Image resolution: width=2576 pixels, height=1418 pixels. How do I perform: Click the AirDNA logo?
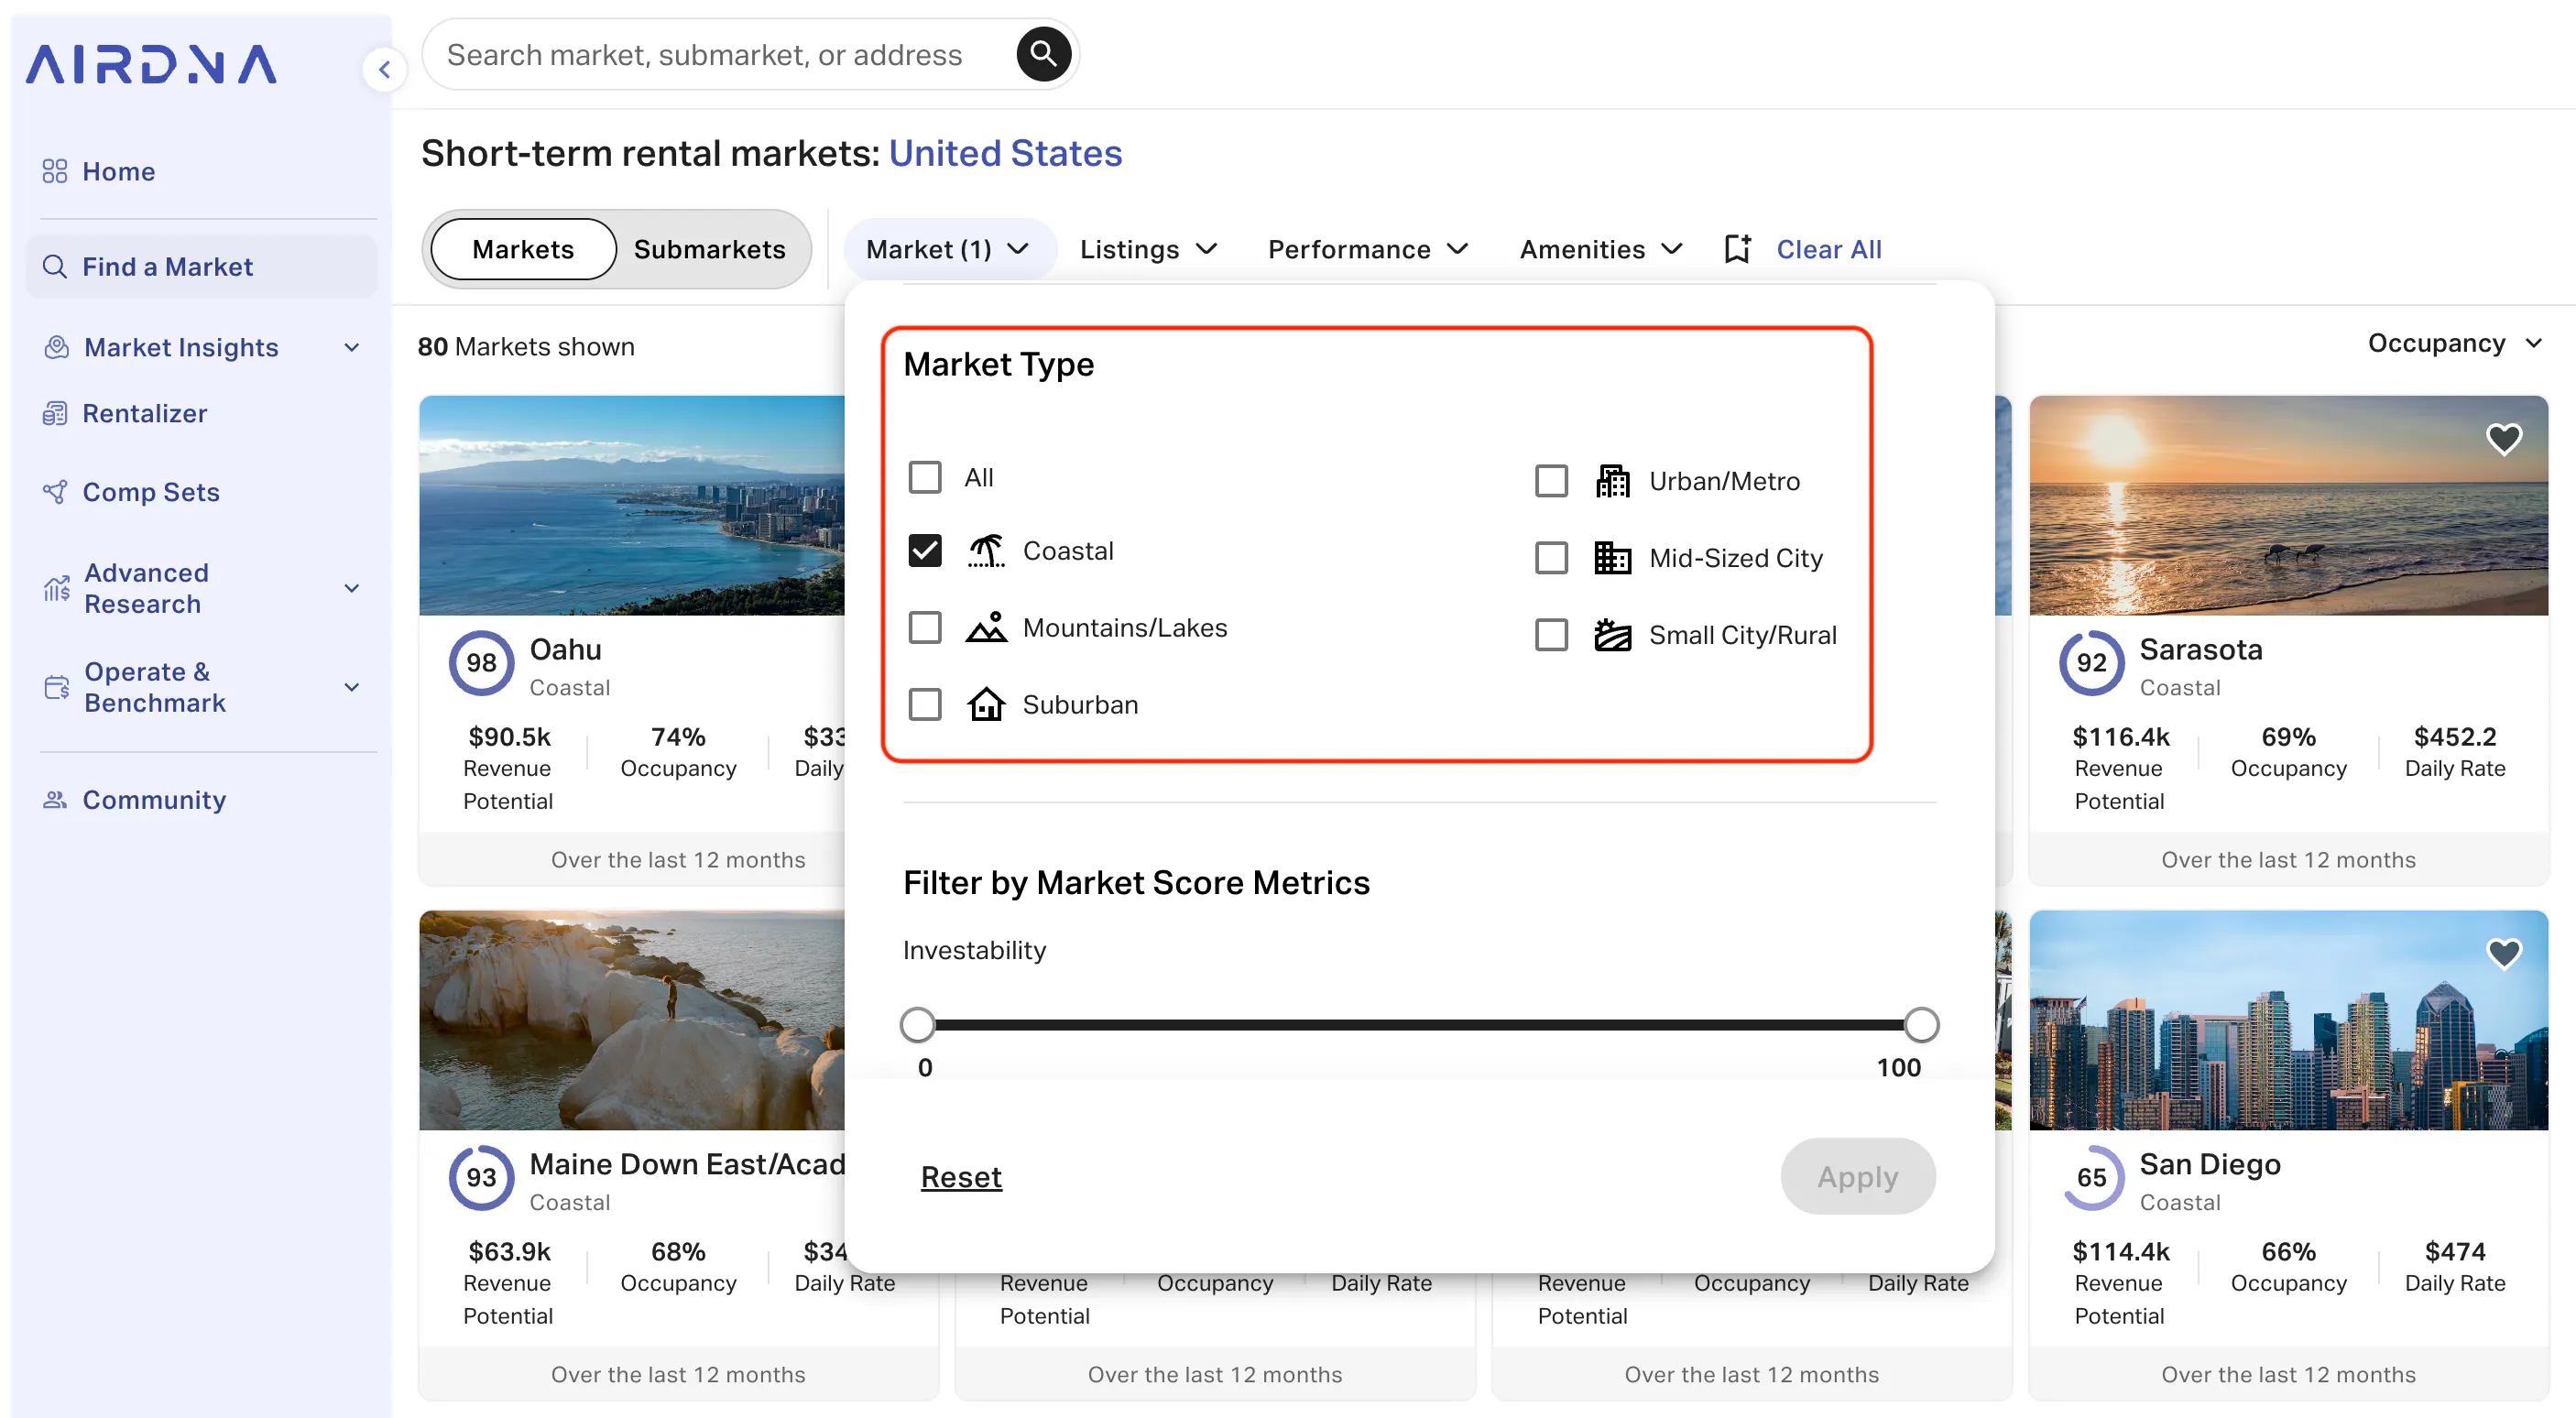point(151,65)
